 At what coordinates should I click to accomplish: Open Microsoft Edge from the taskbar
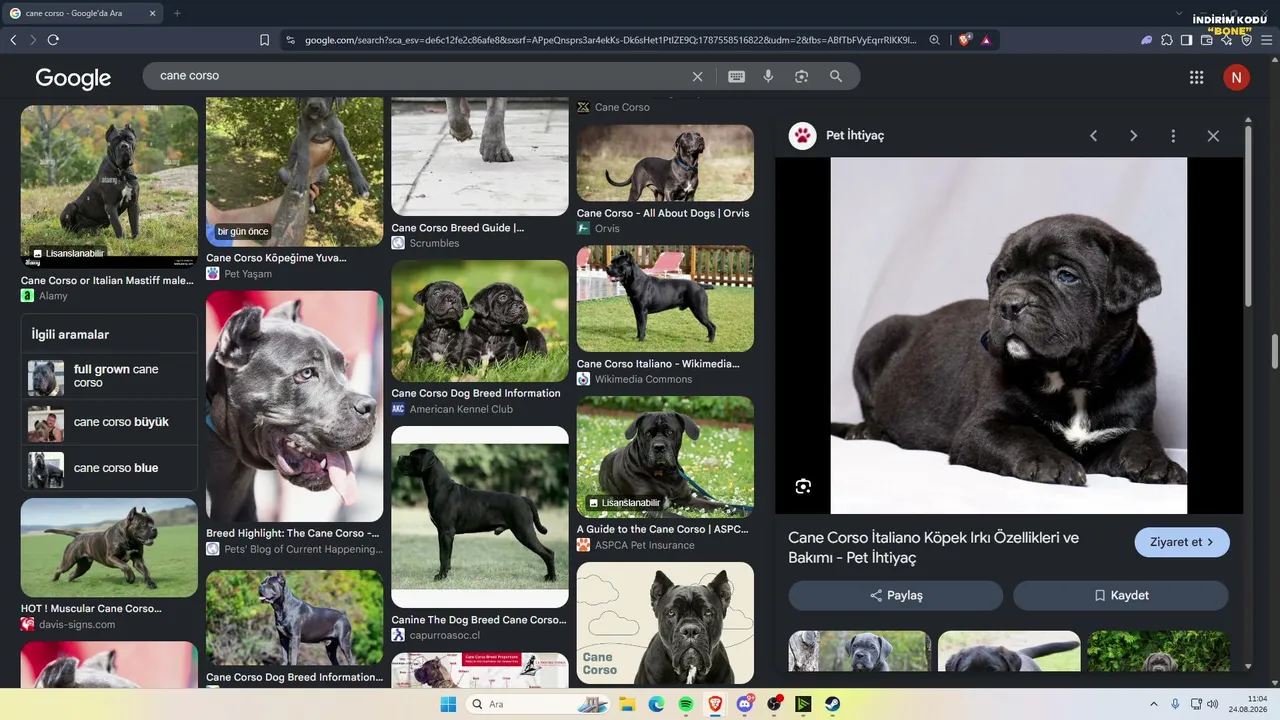click(656, 704)
